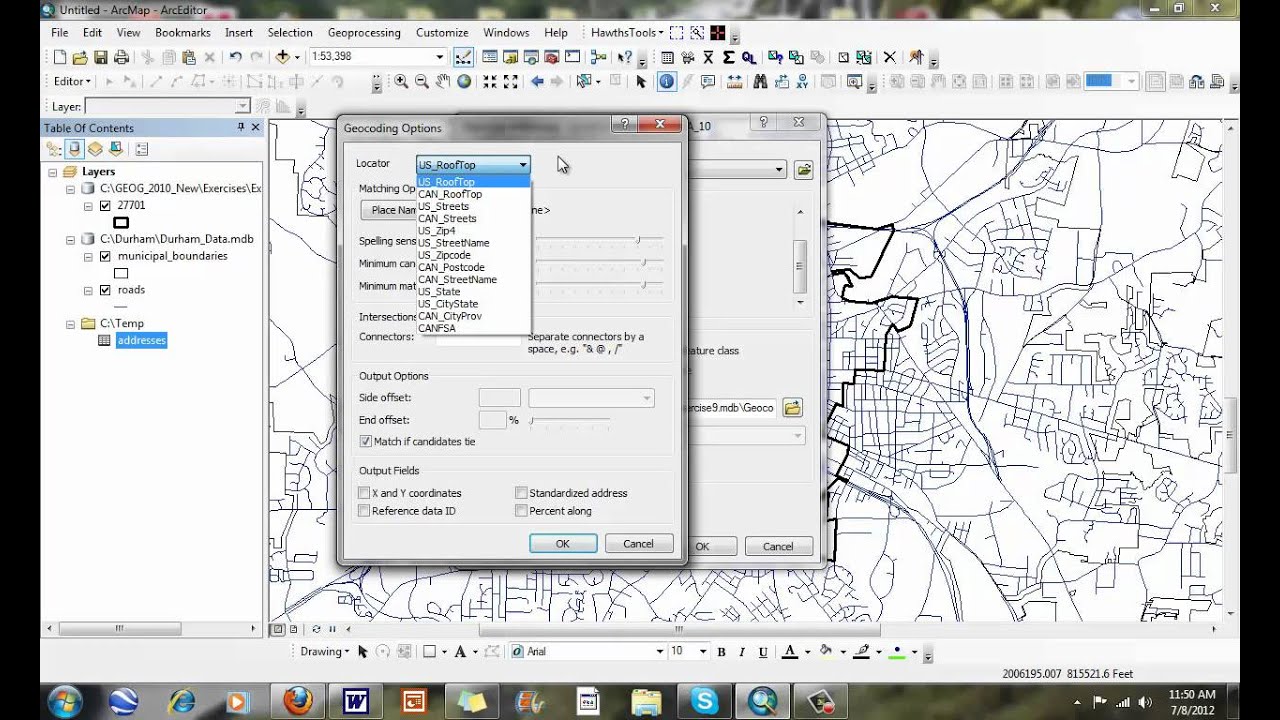Enable X and Y coordinates output field
The width and height of the screenshot is (1280, 720).
(x=364, y=493)
